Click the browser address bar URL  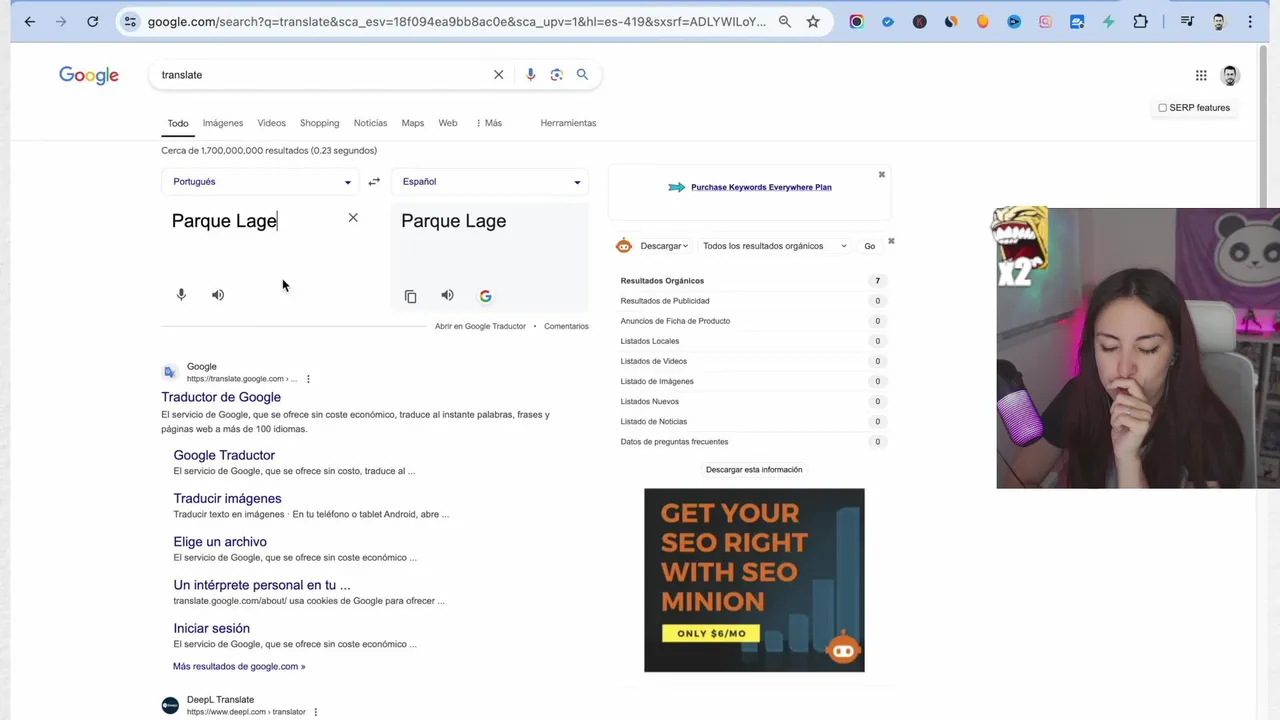(x=456, y=21)
